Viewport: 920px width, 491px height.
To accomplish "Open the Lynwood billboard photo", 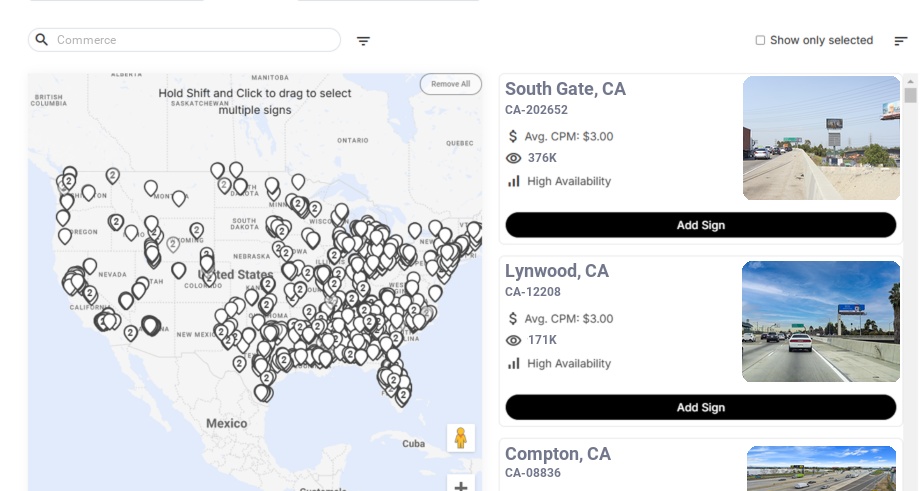I will pyautogui.click(x=821, y=321).
